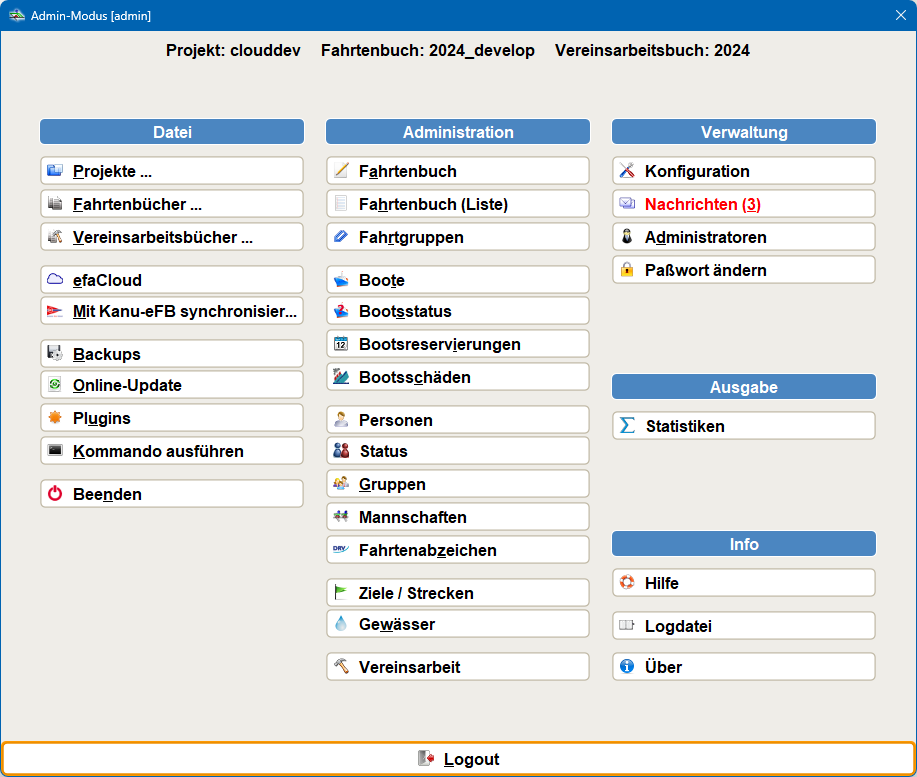Open Nachrichten (3) messages
Screen dimensions: 917x777
743,204
